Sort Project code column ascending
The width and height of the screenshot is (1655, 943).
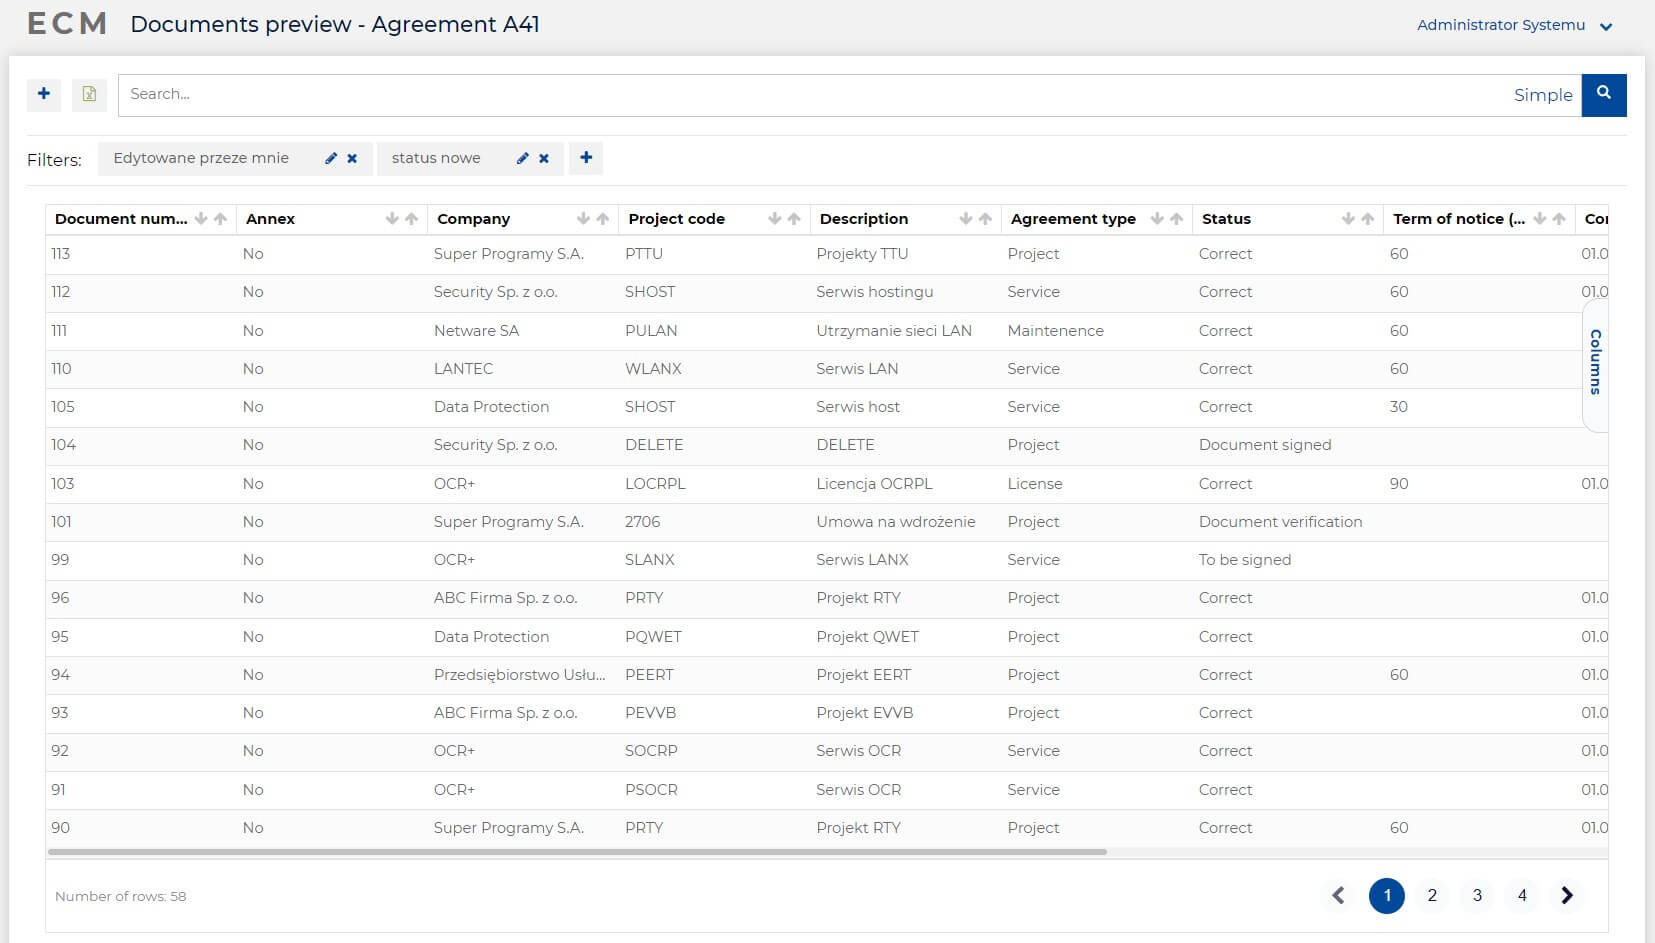click(793, 219)
